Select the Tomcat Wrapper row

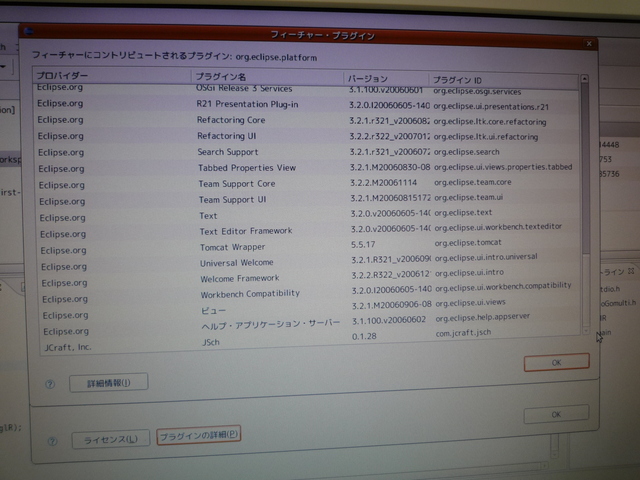click(309, 247)
